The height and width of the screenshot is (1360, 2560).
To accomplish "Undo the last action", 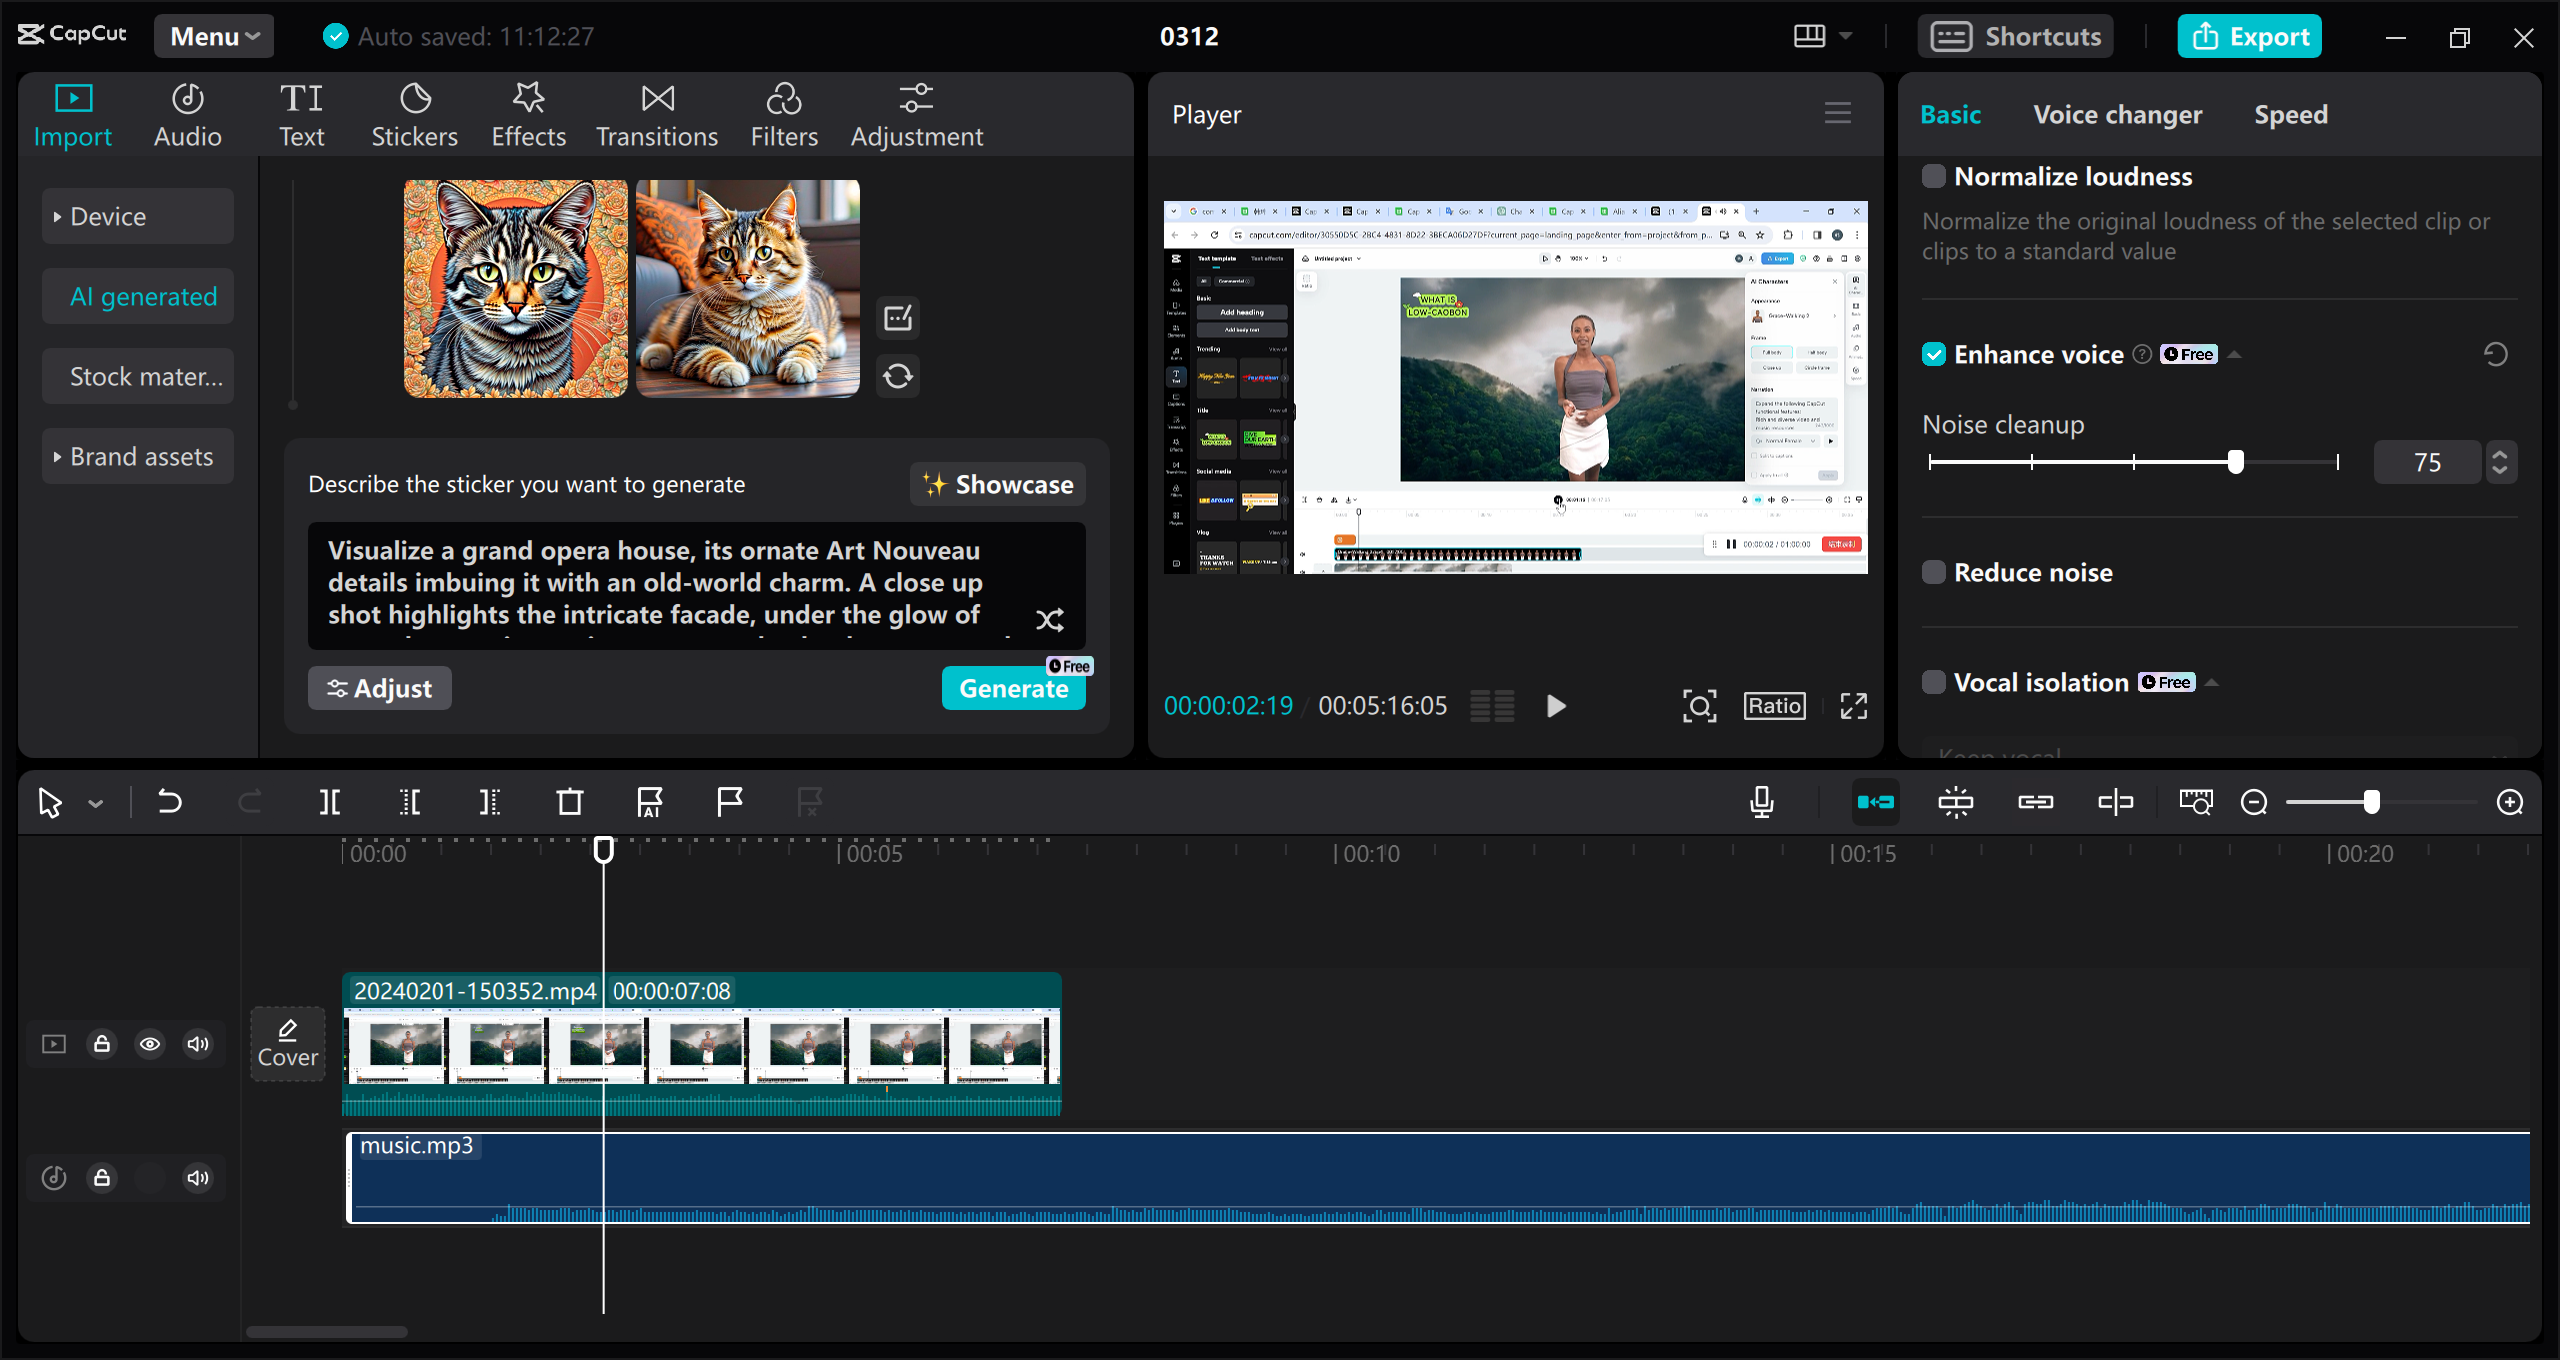I will pyautogui.click(x=170, y=801).
